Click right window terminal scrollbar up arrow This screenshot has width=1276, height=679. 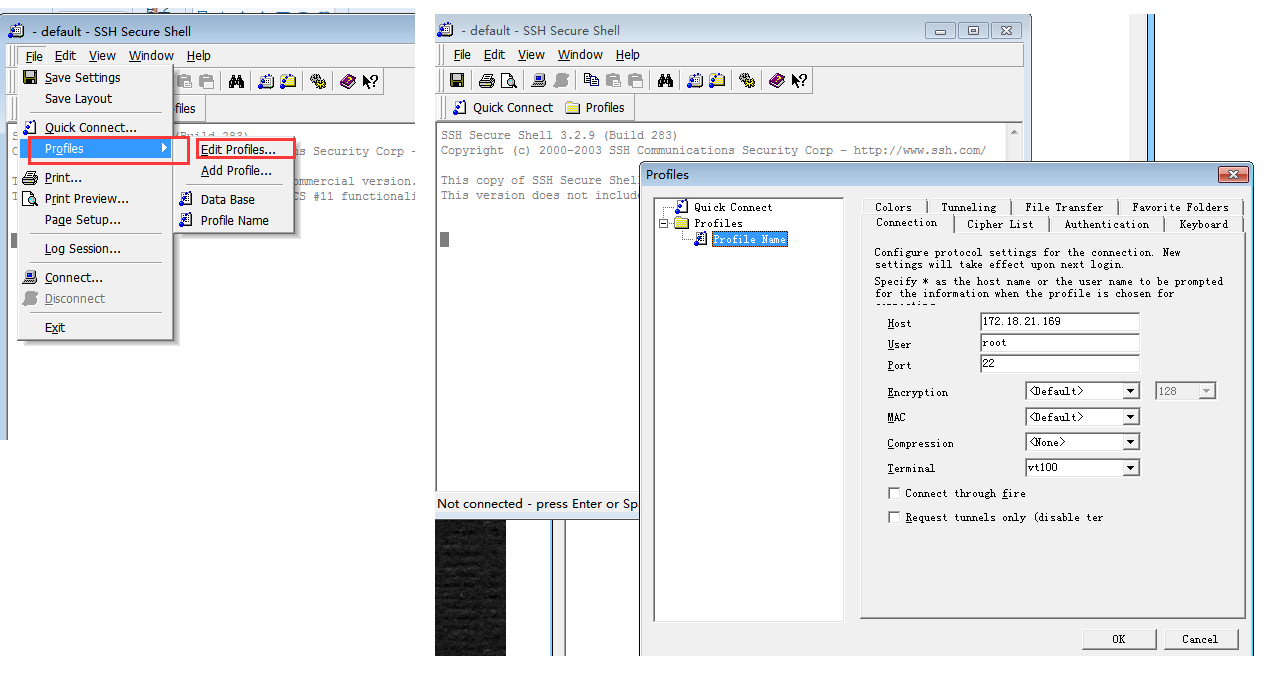pos(1015,132)
